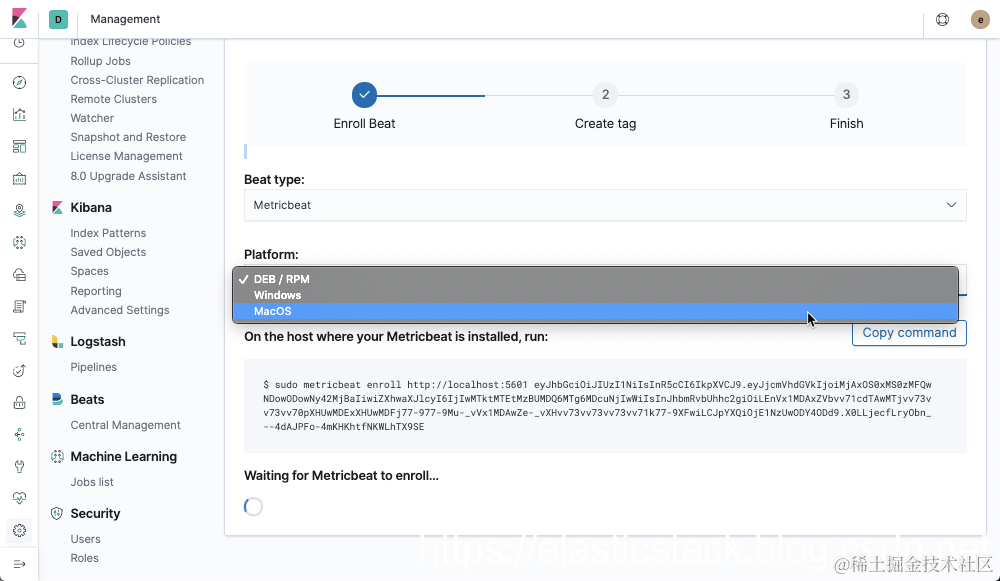Open Snapshot and Restore
The width and height of the screenshot is (1000, 581).
128,138
